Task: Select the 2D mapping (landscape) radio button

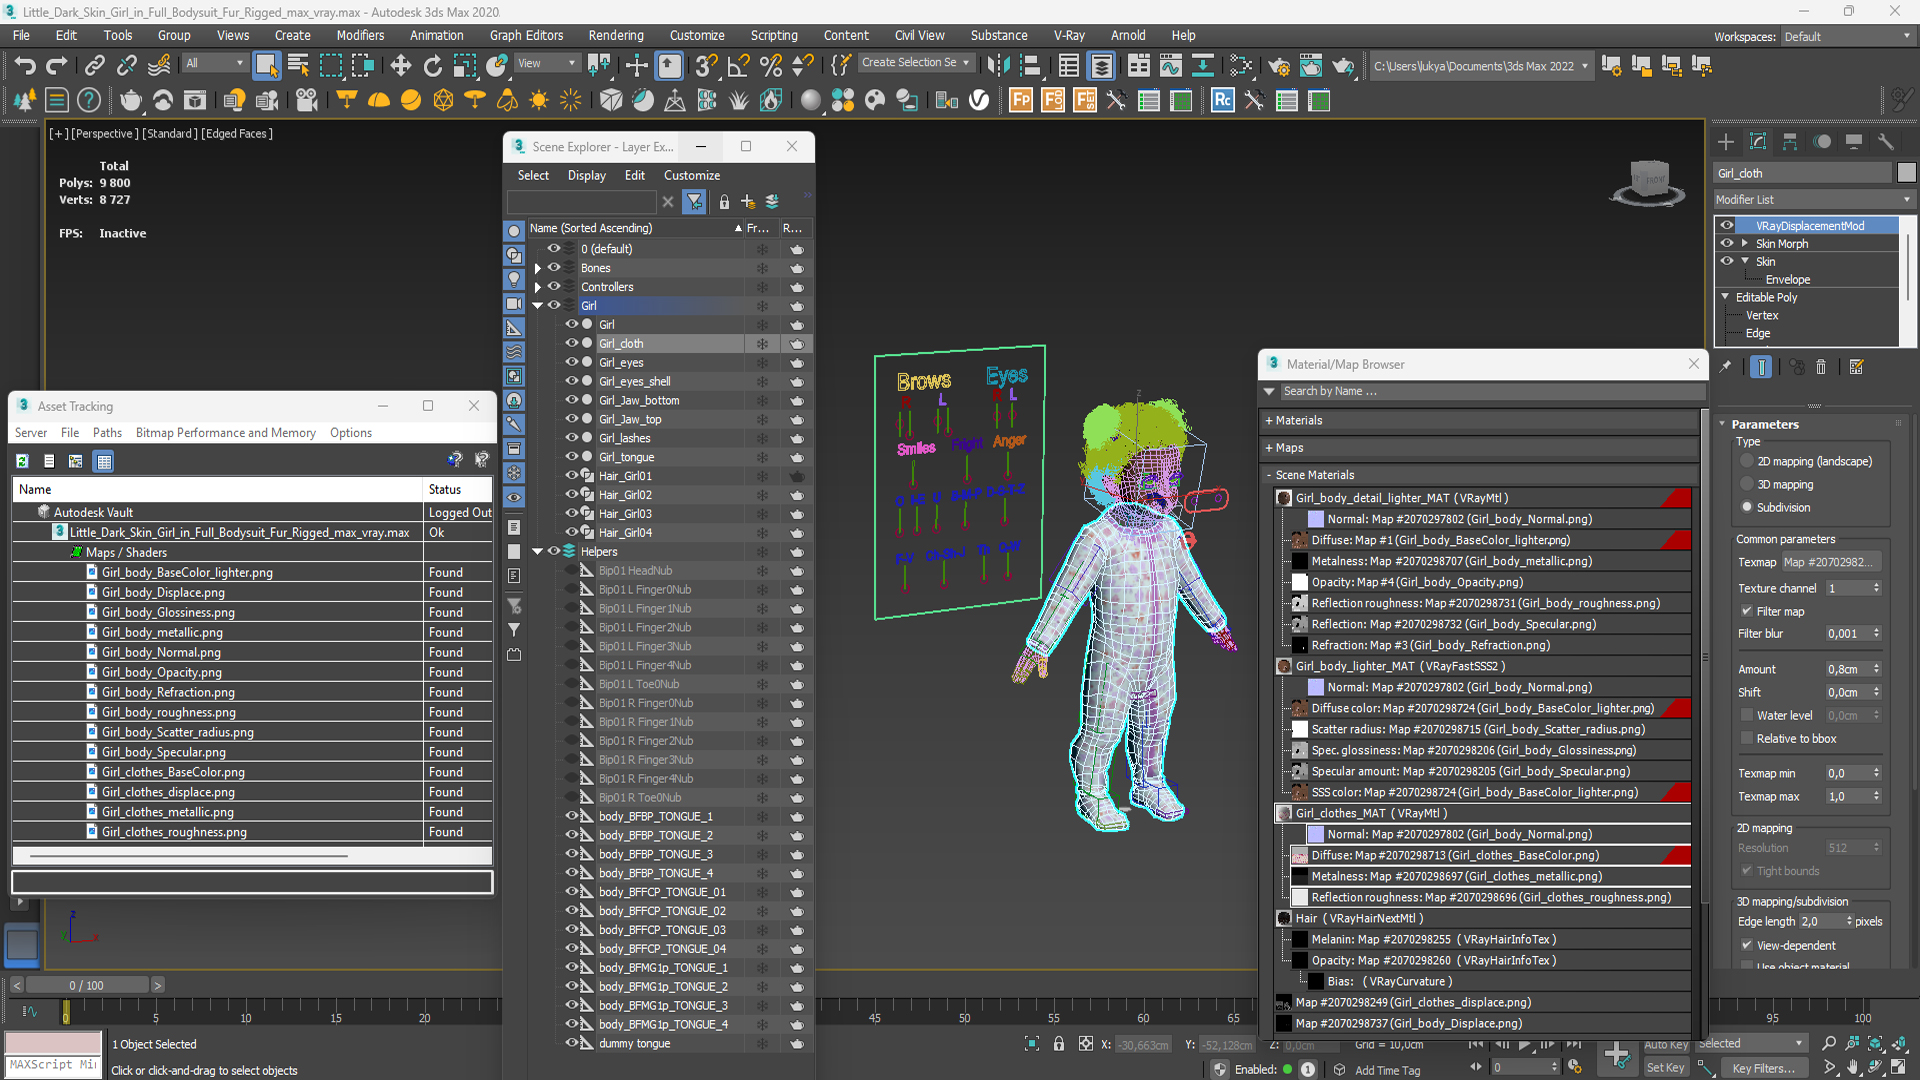Action: click(x=1747, y=462)
